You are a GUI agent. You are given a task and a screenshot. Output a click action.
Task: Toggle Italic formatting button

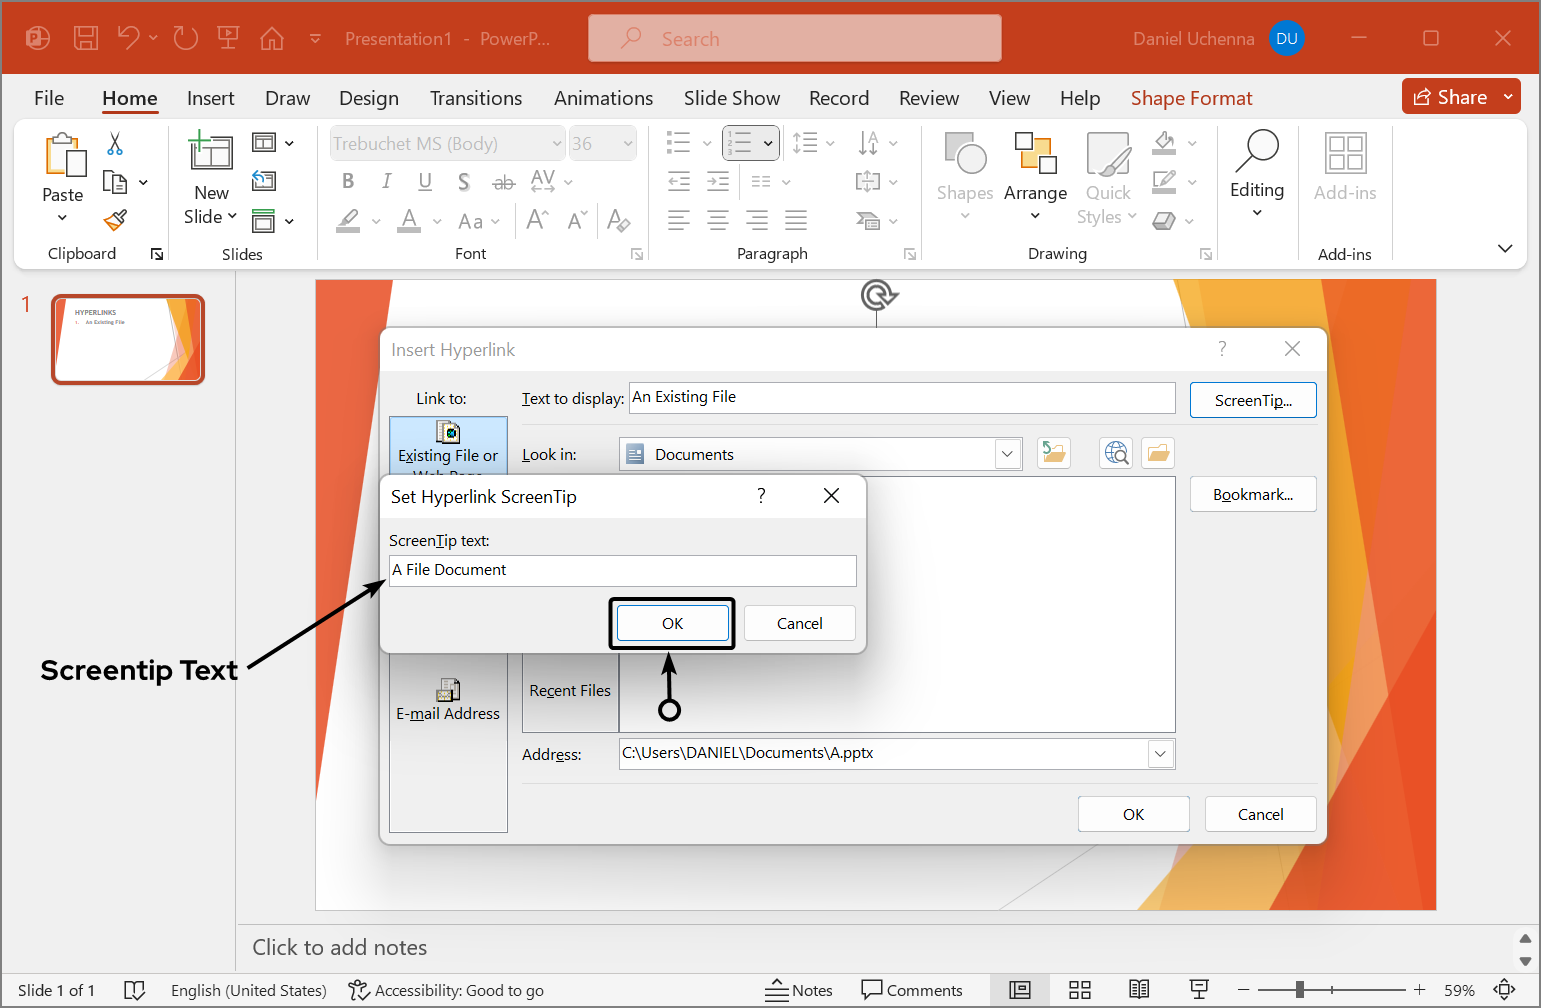pyautogui.click(x=386, y=181)
